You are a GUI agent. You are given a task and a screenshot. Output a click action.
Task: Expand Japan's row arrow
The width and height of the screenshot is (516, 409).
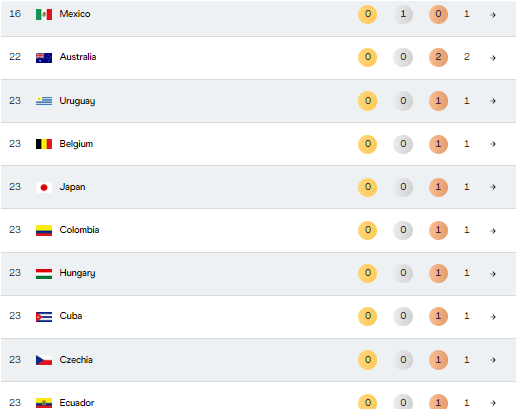click(x=493, y=187)
